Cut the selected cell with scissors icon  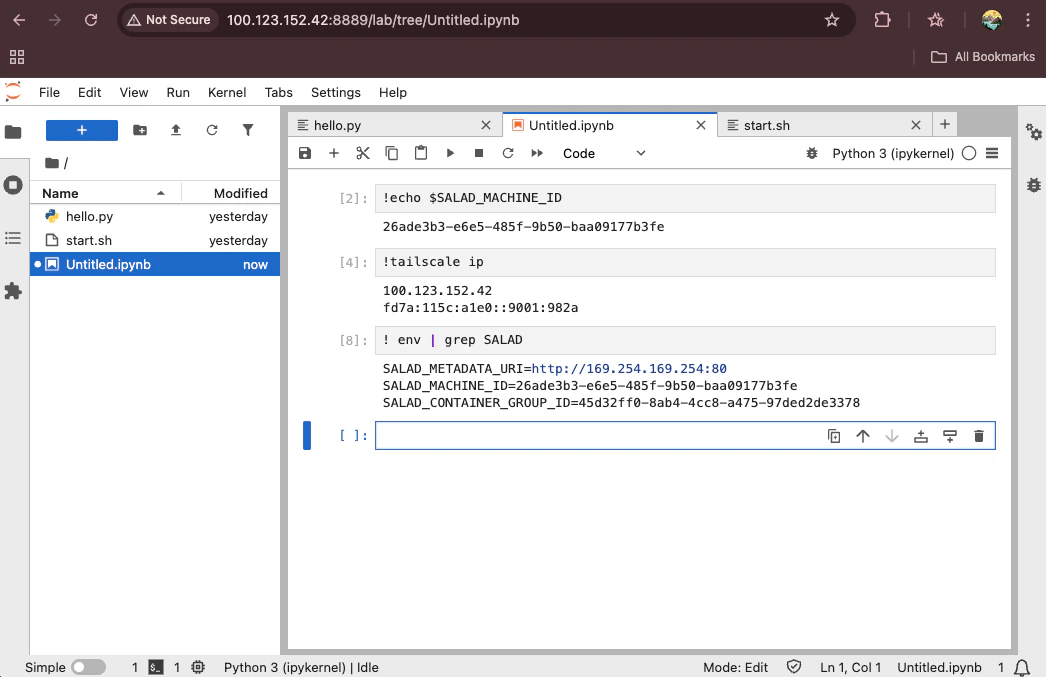coord(363,153)
